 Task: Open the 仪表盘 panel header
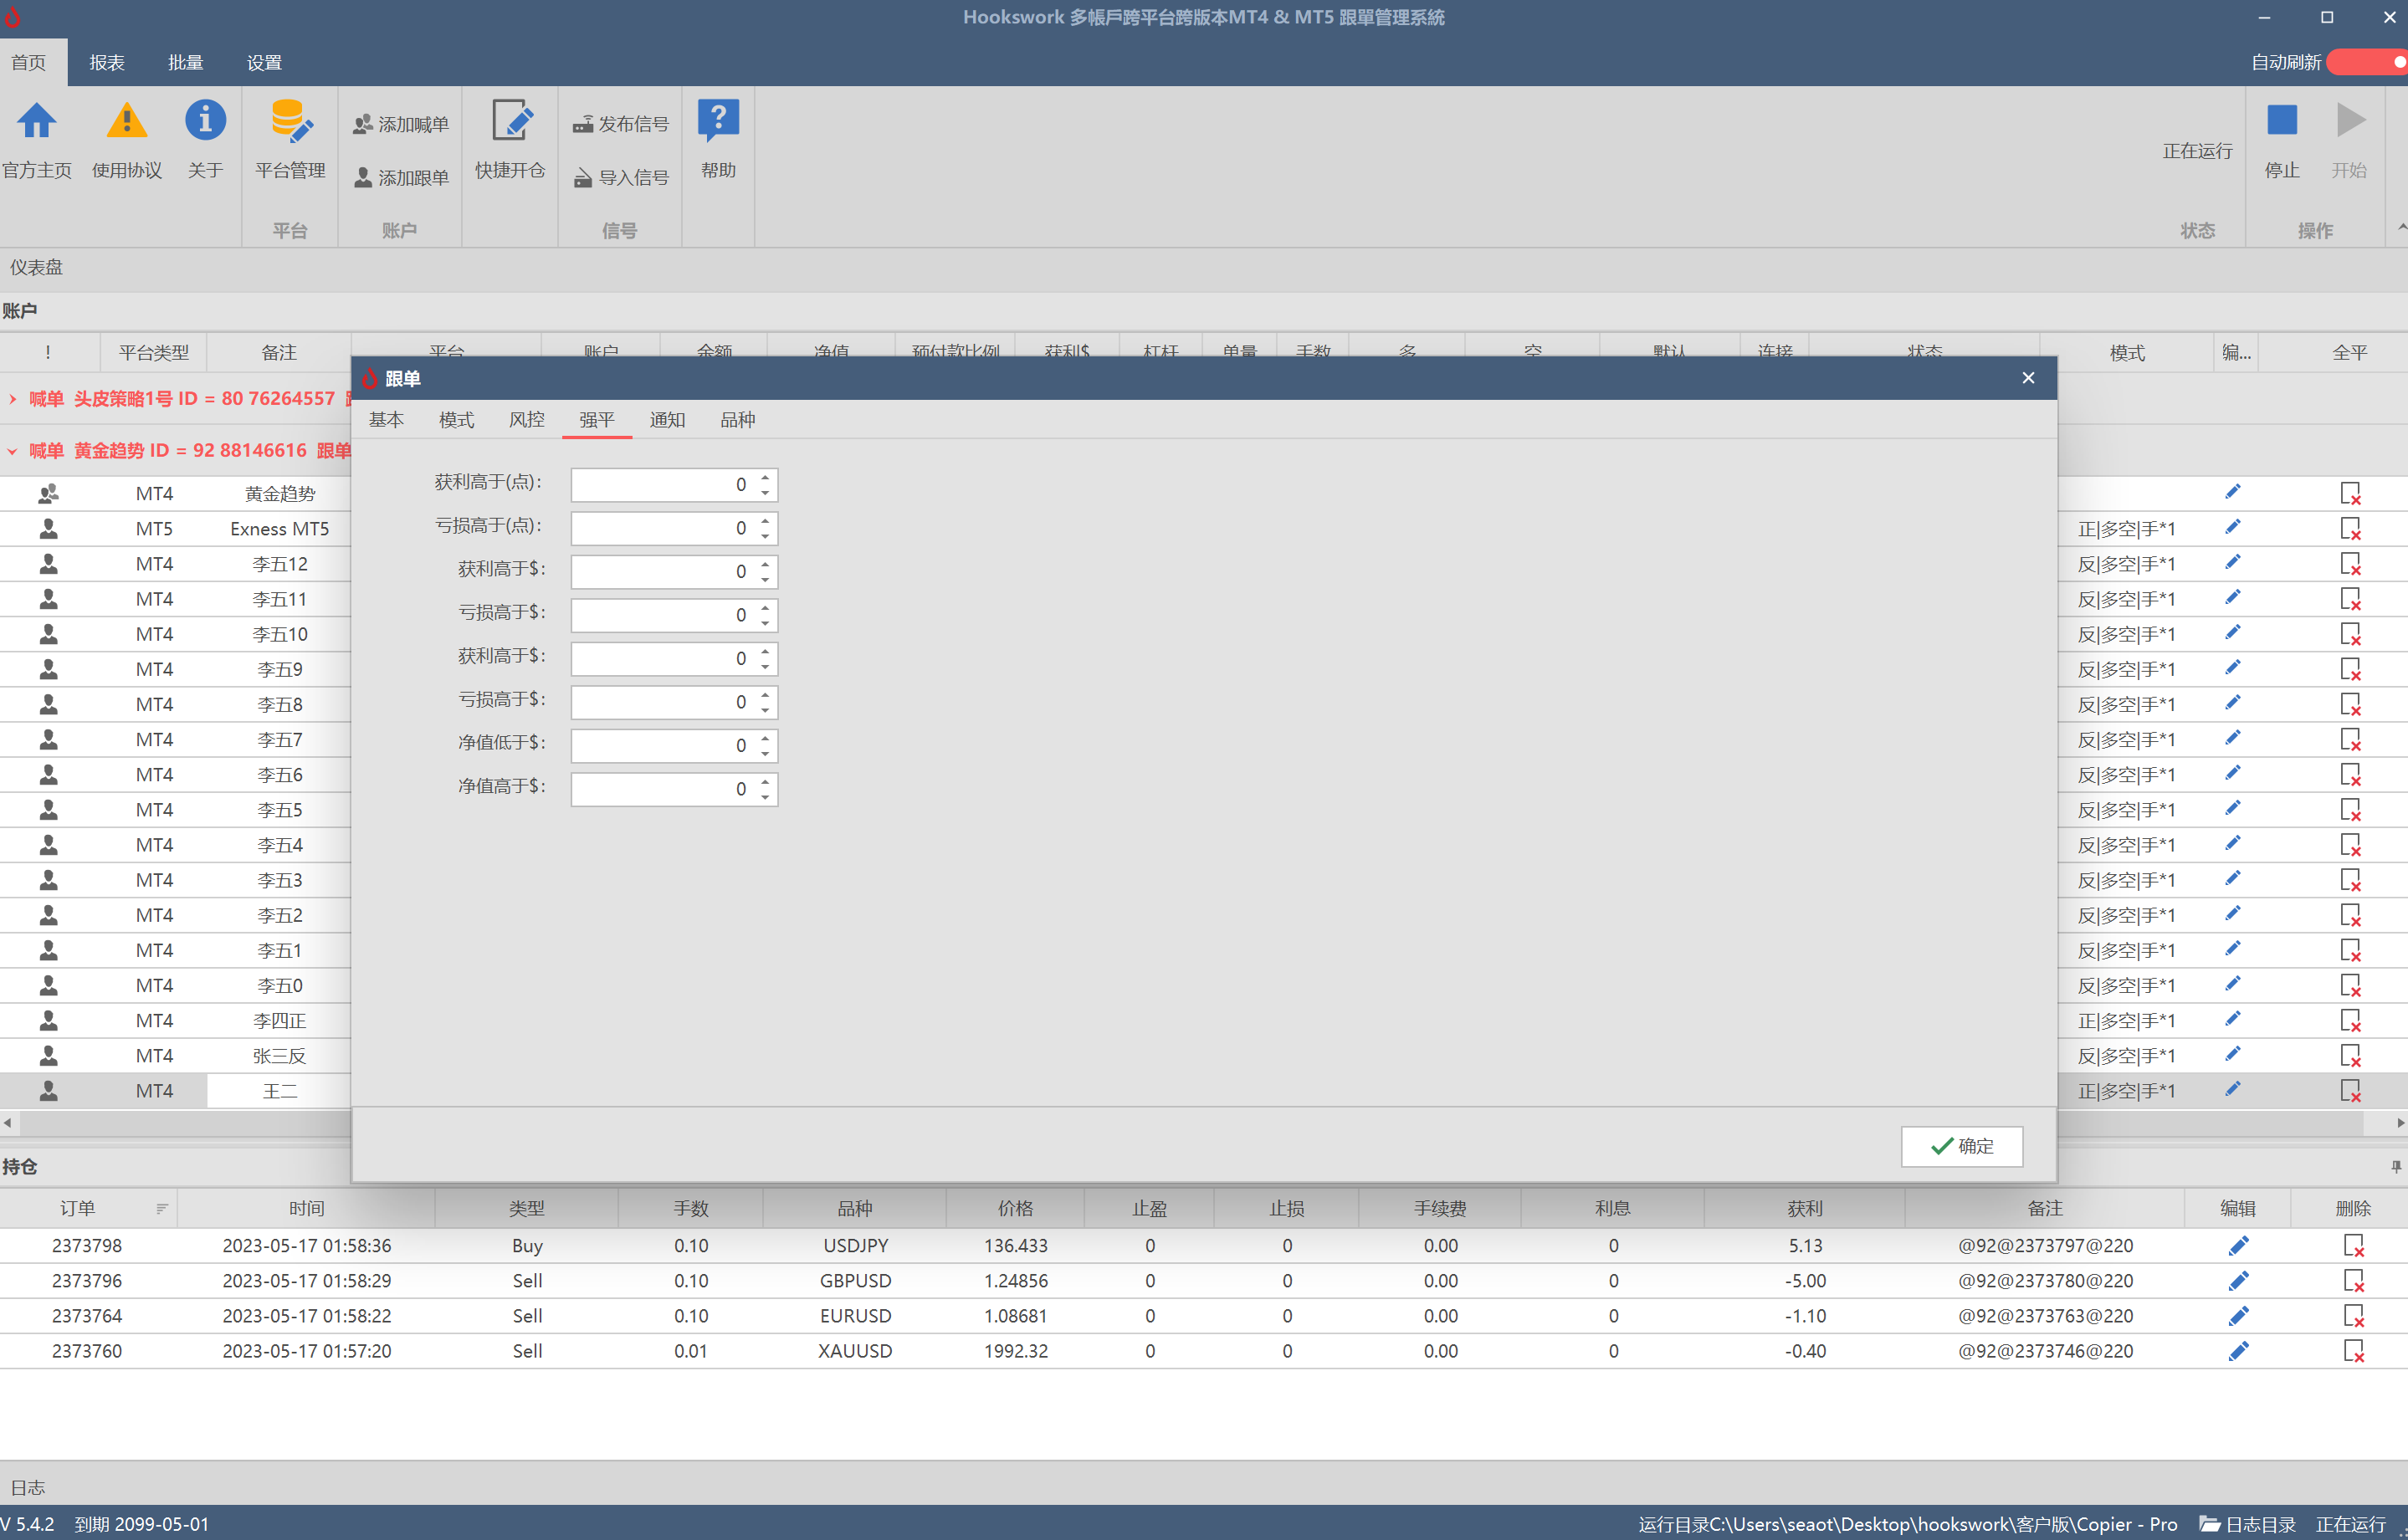[x=36, y=267]
